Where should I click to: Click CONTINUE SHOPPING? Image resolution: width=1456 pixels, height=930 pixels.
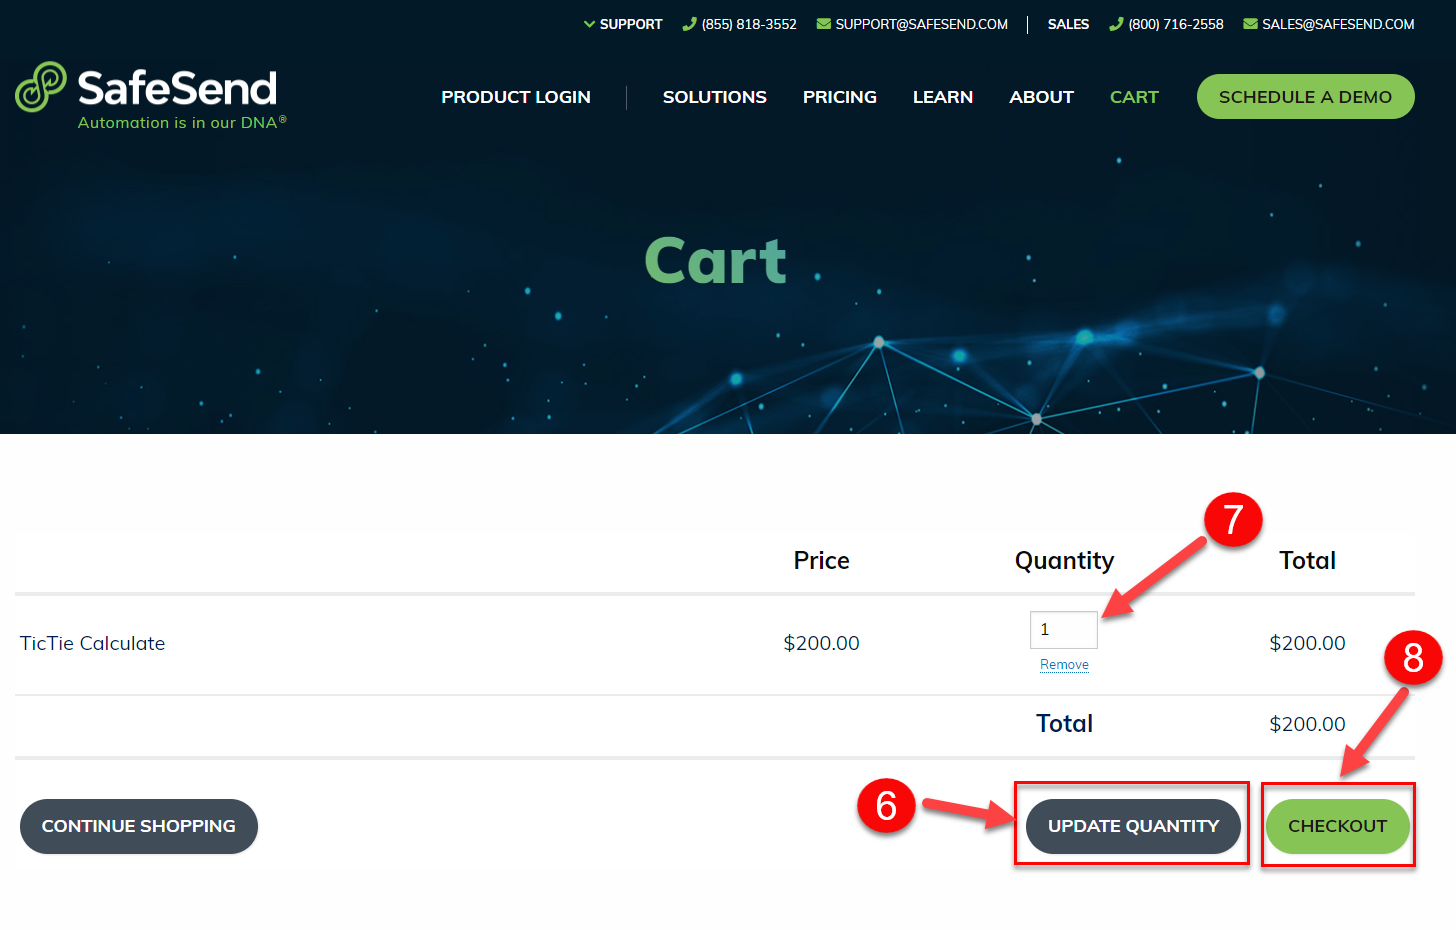(x=138, y=826)
